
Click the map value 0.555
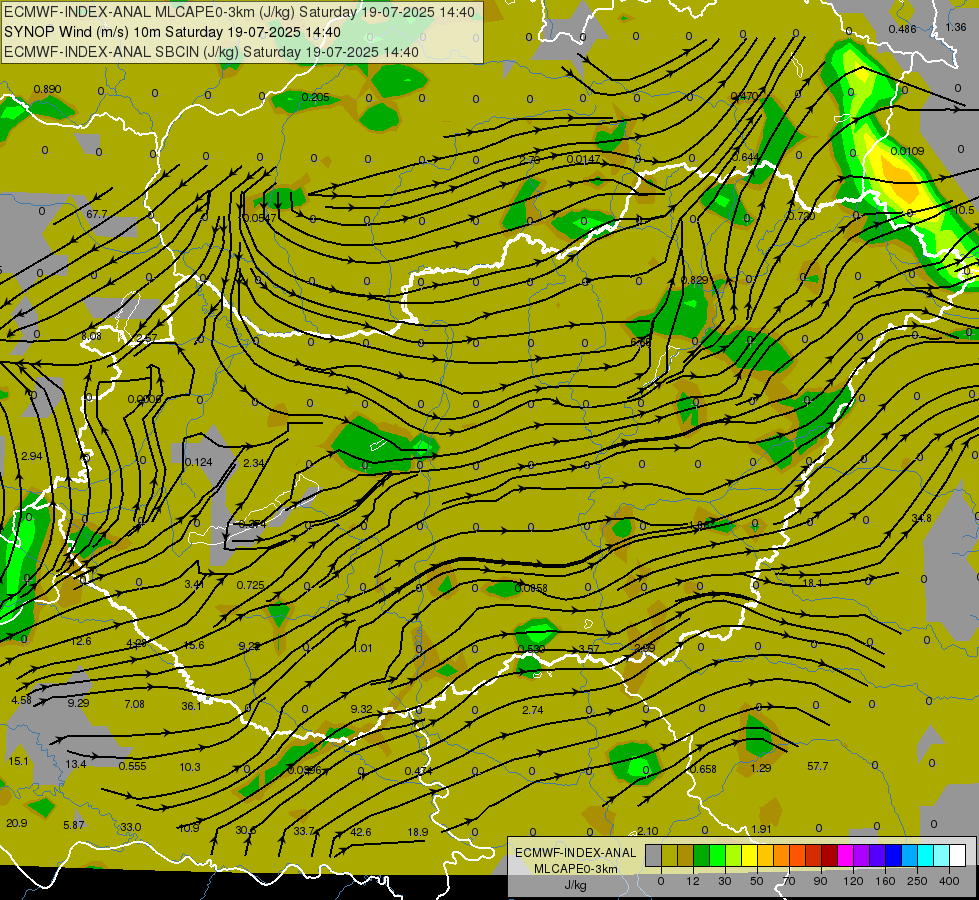pyautogui.click(x=132, y=766)
